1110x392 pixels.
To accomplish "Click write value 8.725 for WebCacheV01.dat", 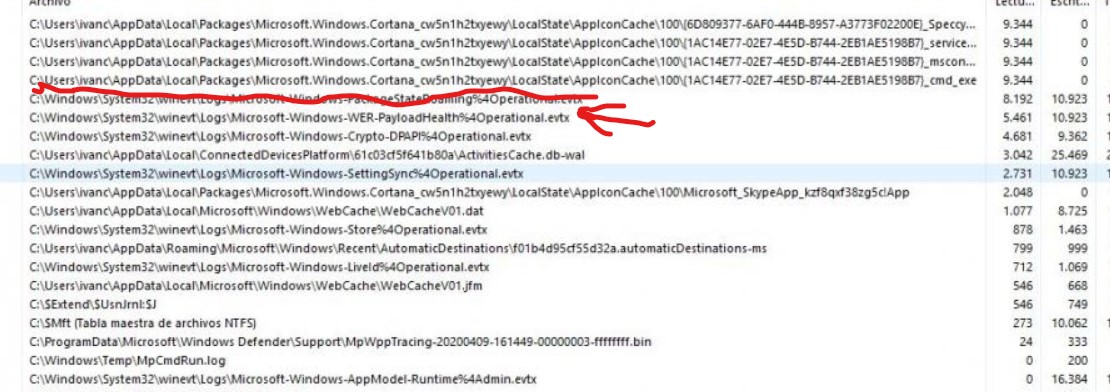I will pyautogui.click(x=1072, y=211).
